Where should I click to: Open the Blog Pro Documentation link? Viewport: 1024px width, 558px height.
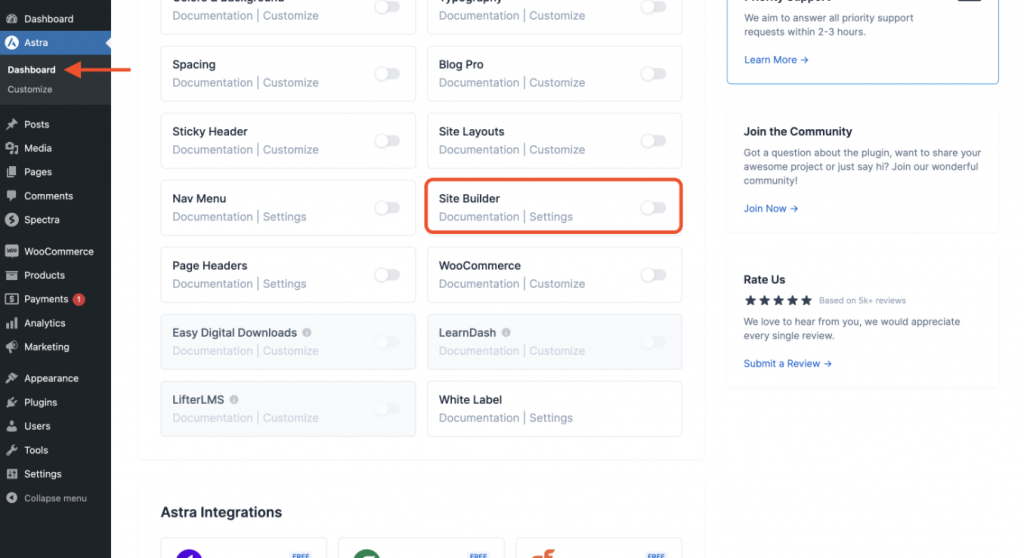479,83
